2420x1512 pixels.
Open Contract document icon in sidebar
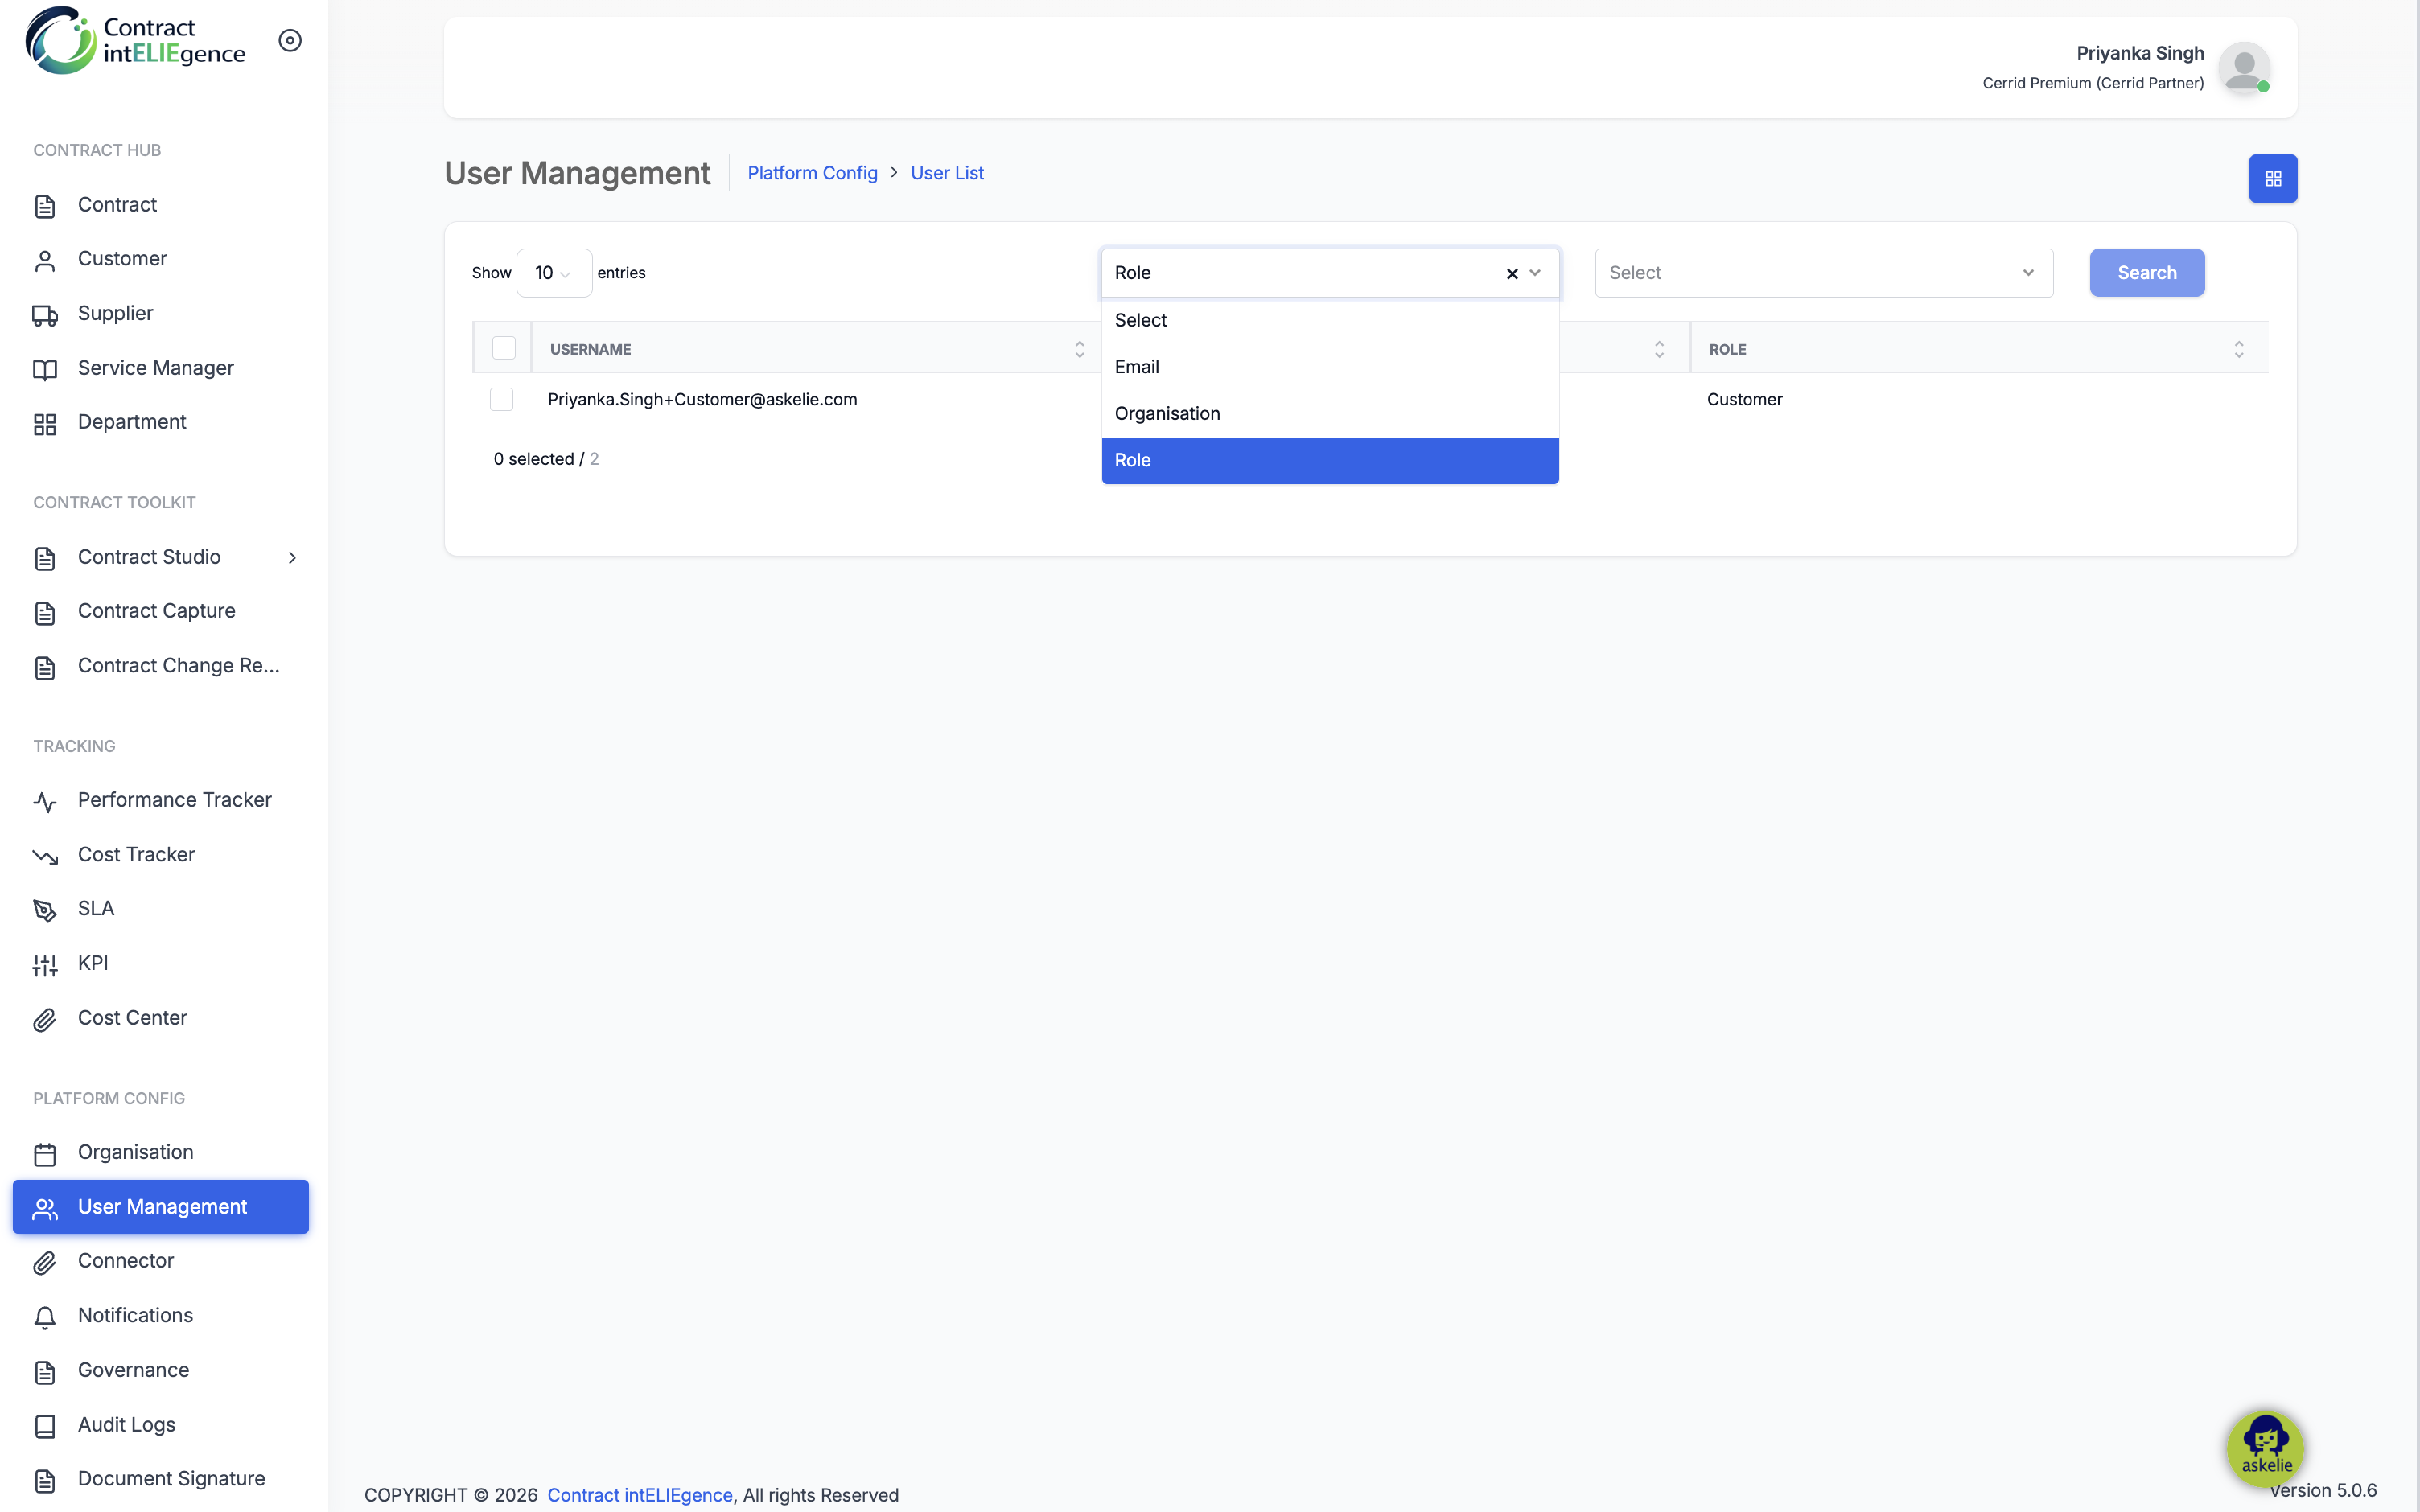(45, 206)
